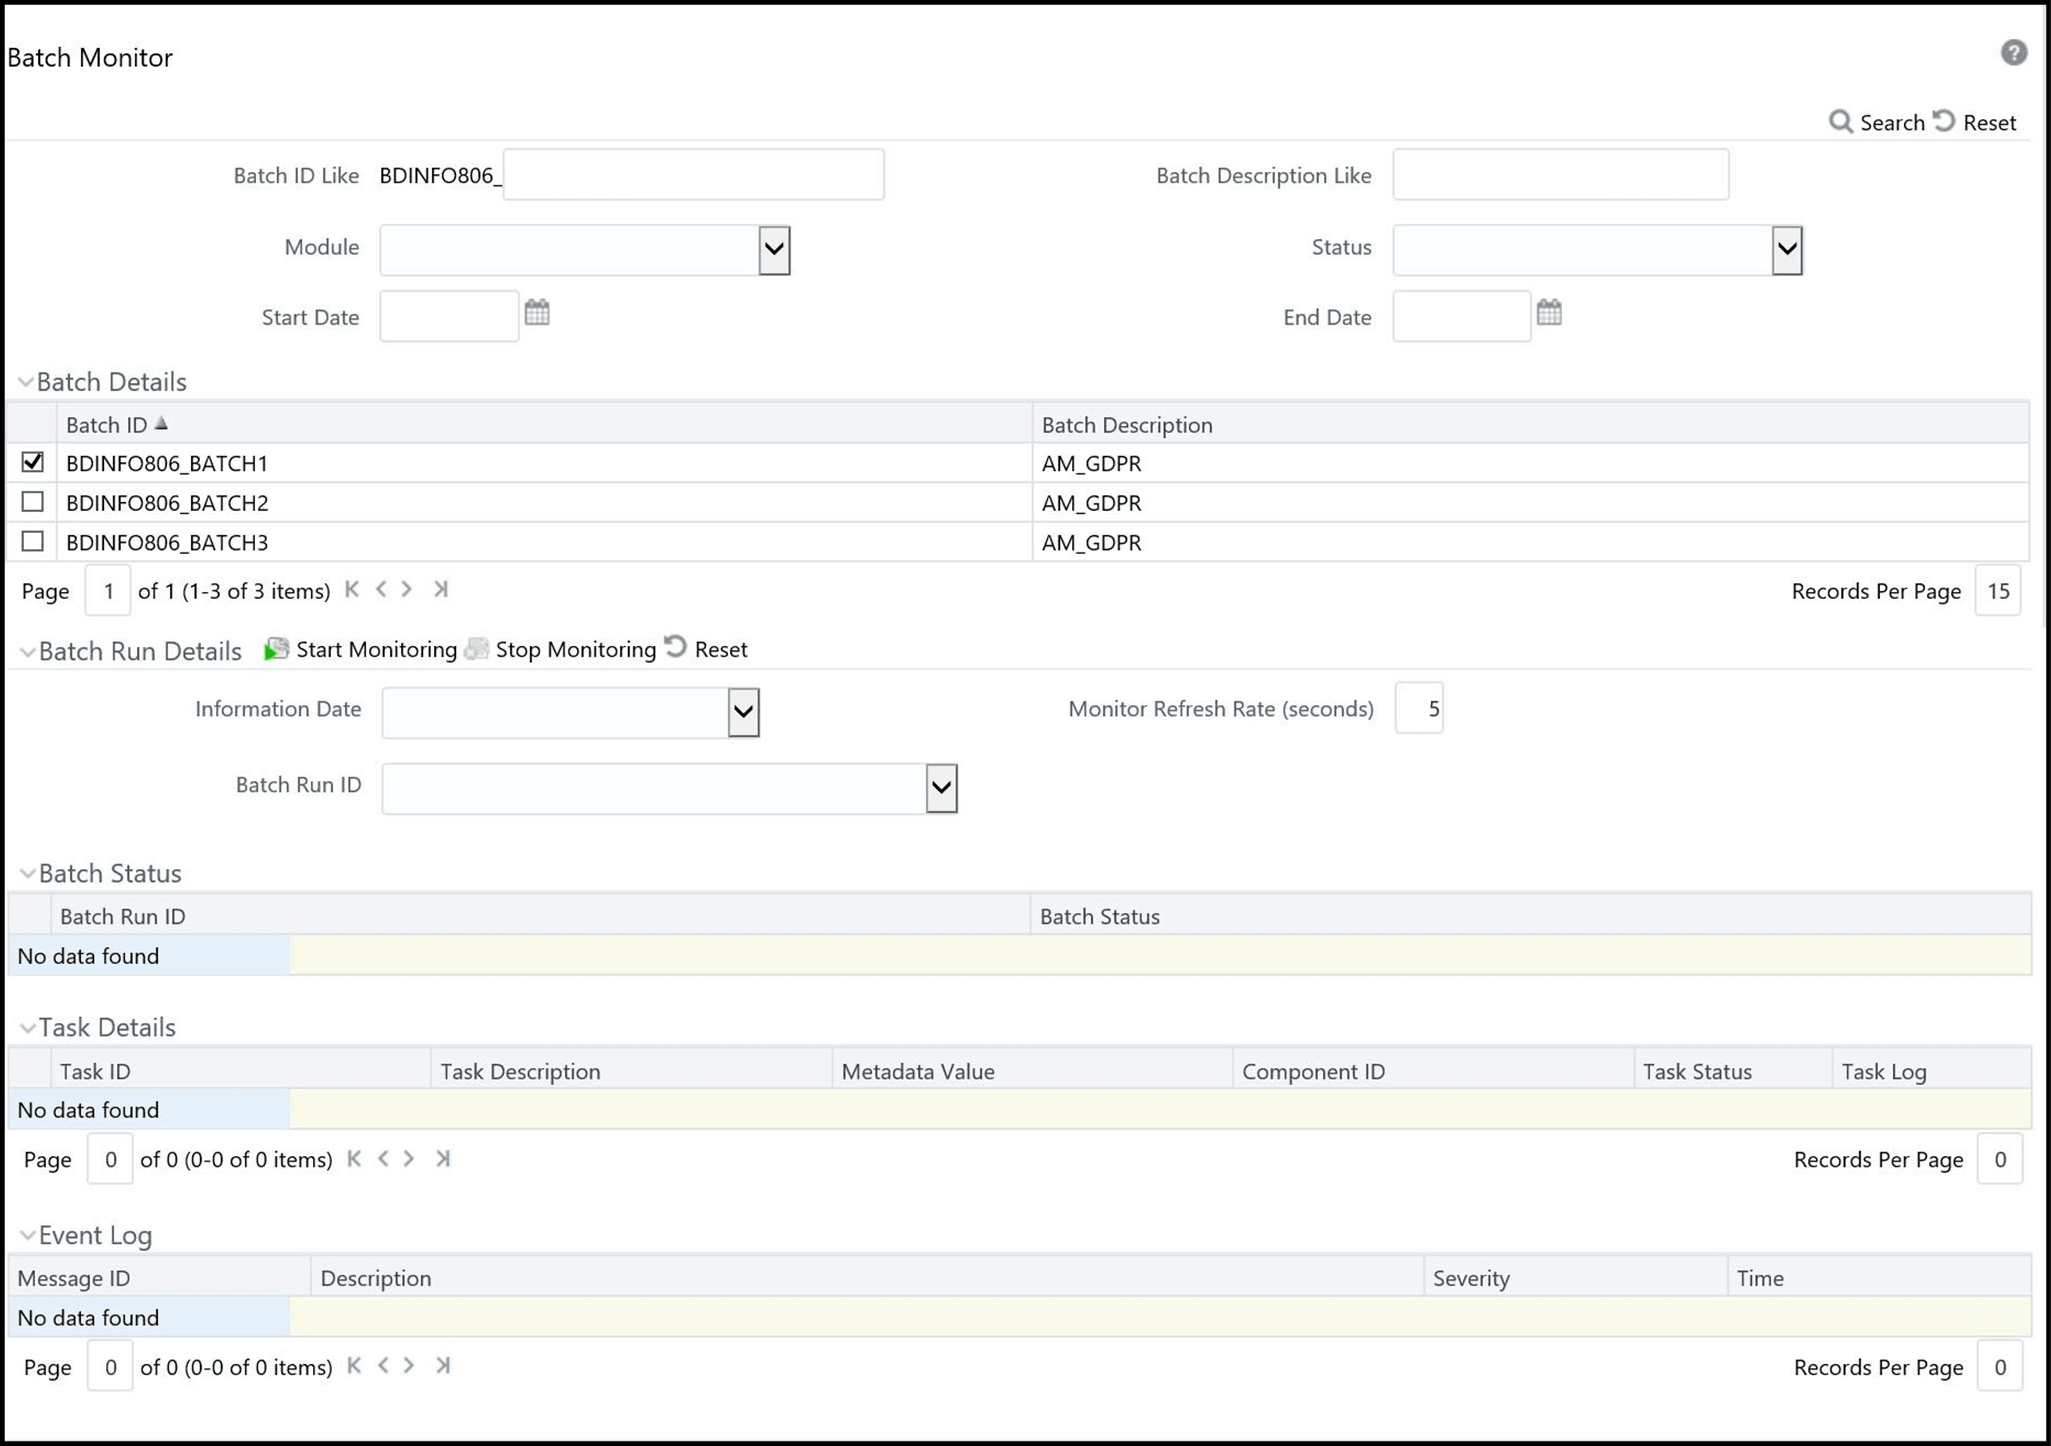
Task: Go to first page in Event Log
Action: click(354, 1365)
